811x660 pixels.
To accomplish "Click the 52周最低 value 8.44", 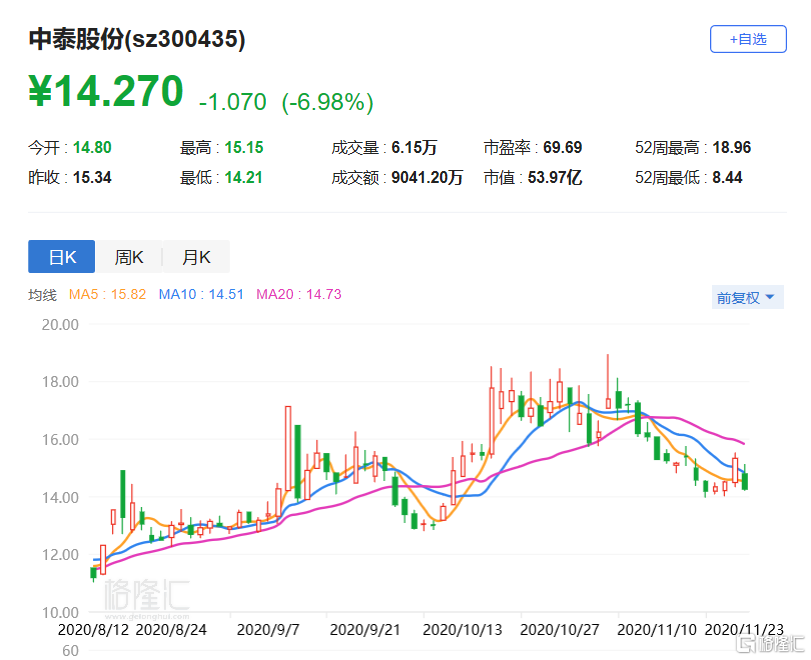I will click(728, 178).
